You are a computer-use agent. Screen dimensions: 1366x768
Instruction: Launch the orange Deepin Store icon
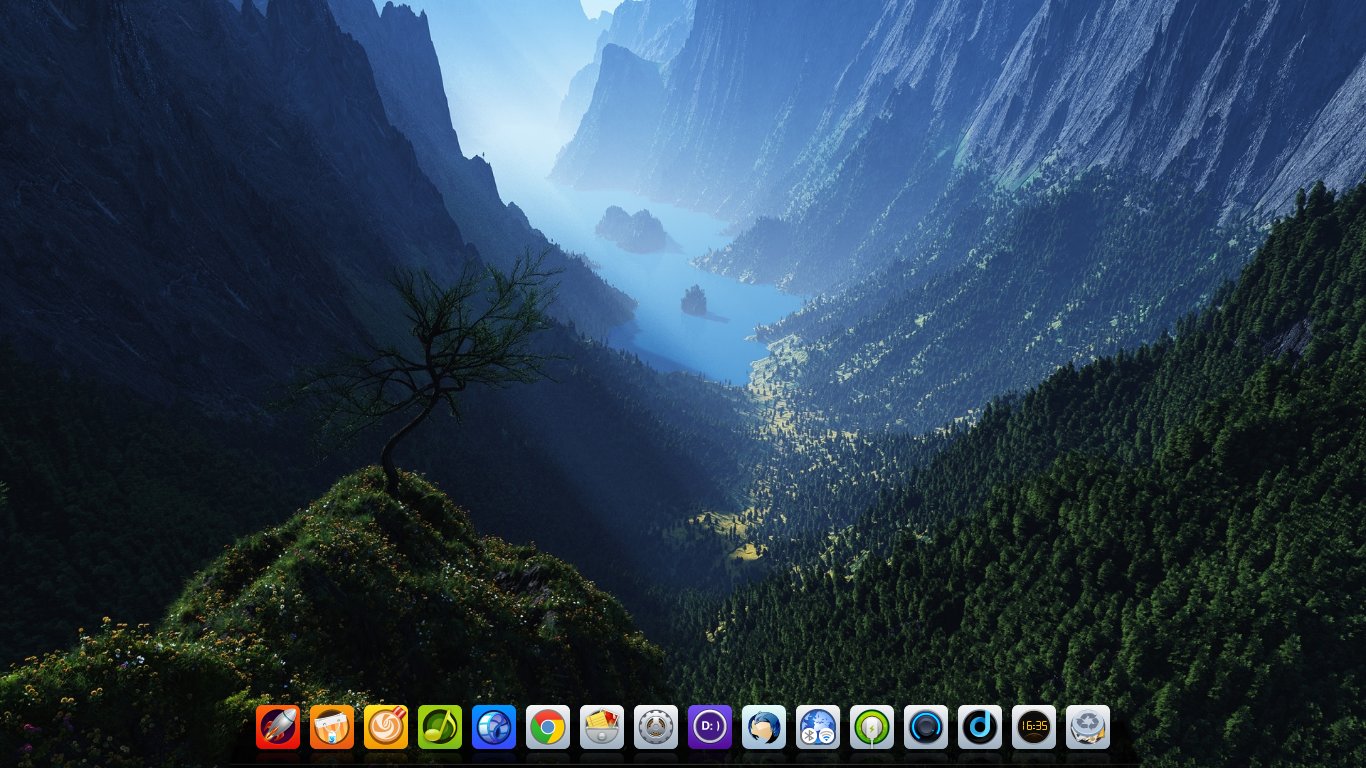coord(332,727)
